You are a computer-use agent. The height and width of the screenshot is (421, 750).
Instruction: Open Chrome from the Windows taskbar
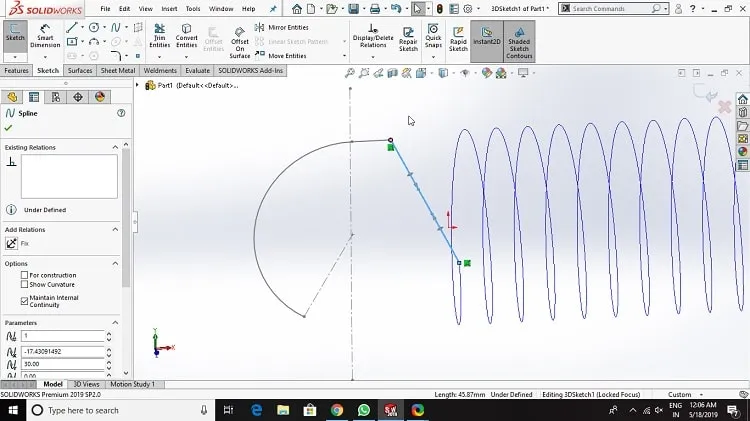point(337,410)
